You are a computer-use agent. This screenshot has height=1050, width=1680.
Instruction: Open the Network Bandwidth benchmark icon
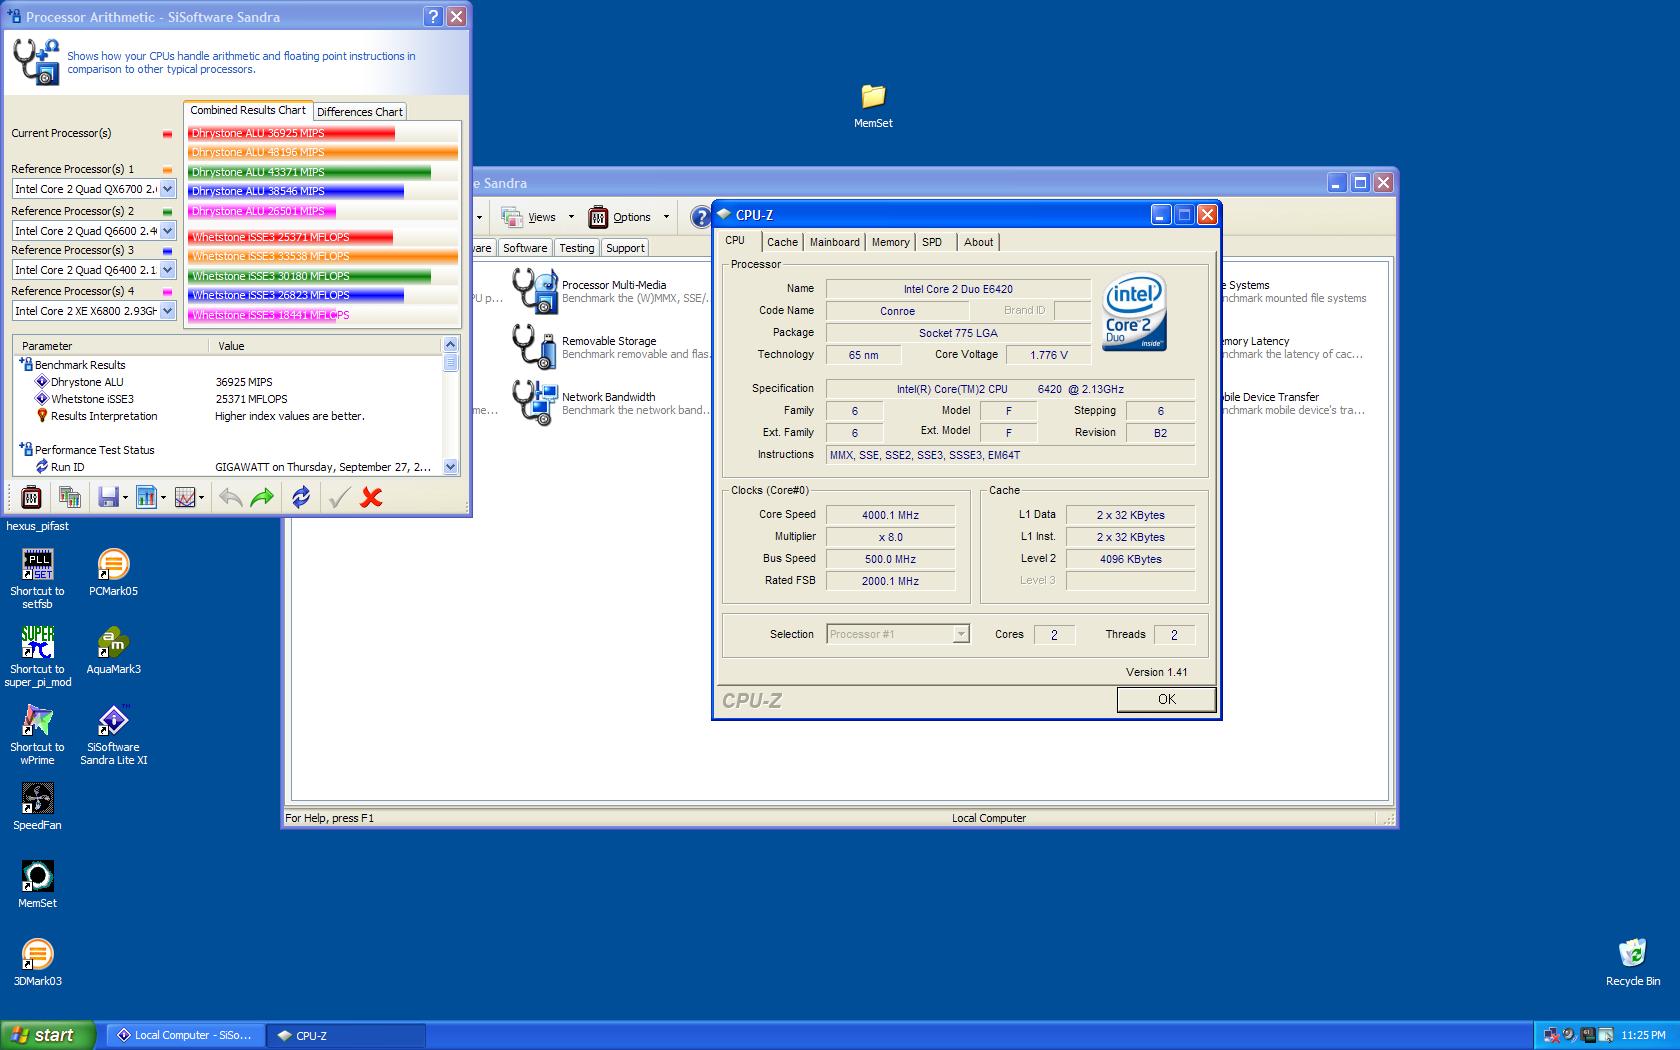tap(535, 403)
